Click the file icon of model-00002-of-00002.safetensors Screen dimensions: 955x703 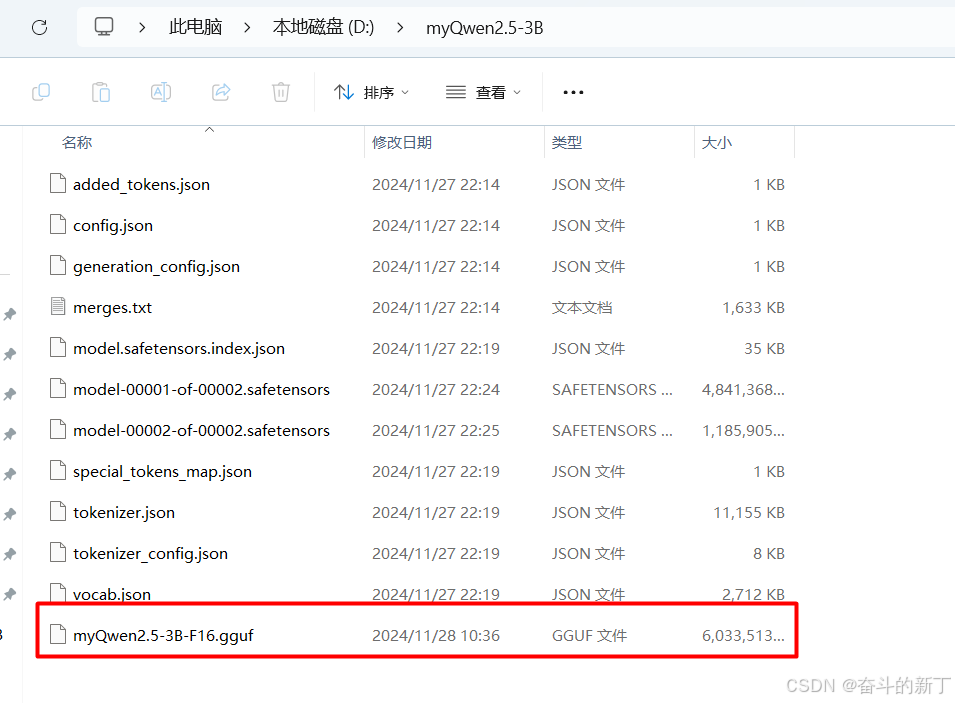[x=58, y=429]
